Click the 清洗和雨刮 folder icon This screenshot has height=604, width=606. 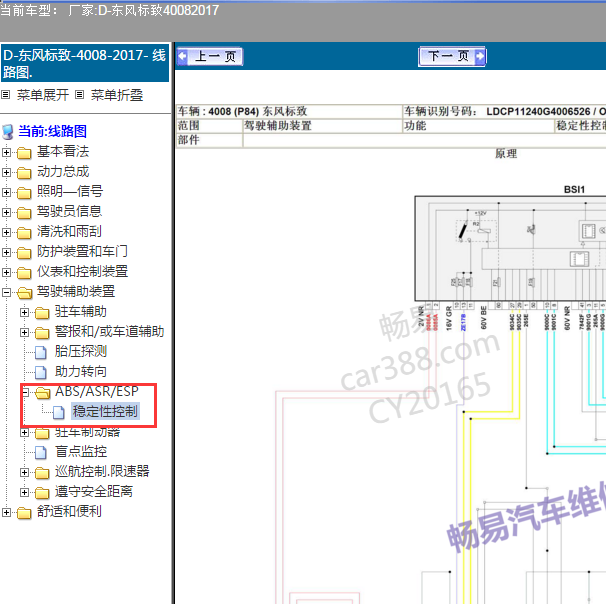[x=24, y=233]
